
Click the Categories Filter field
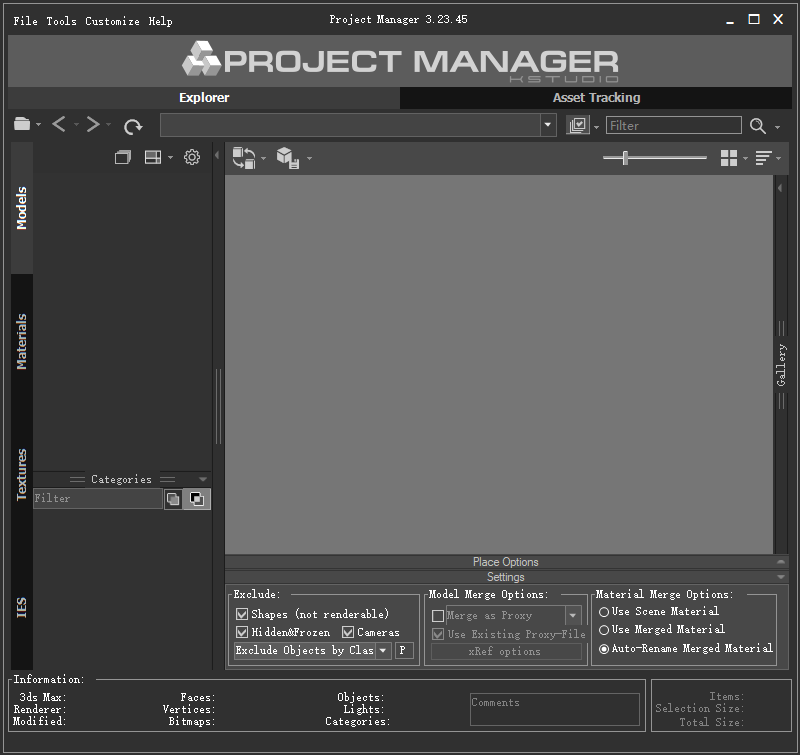(x=98, y=498)
